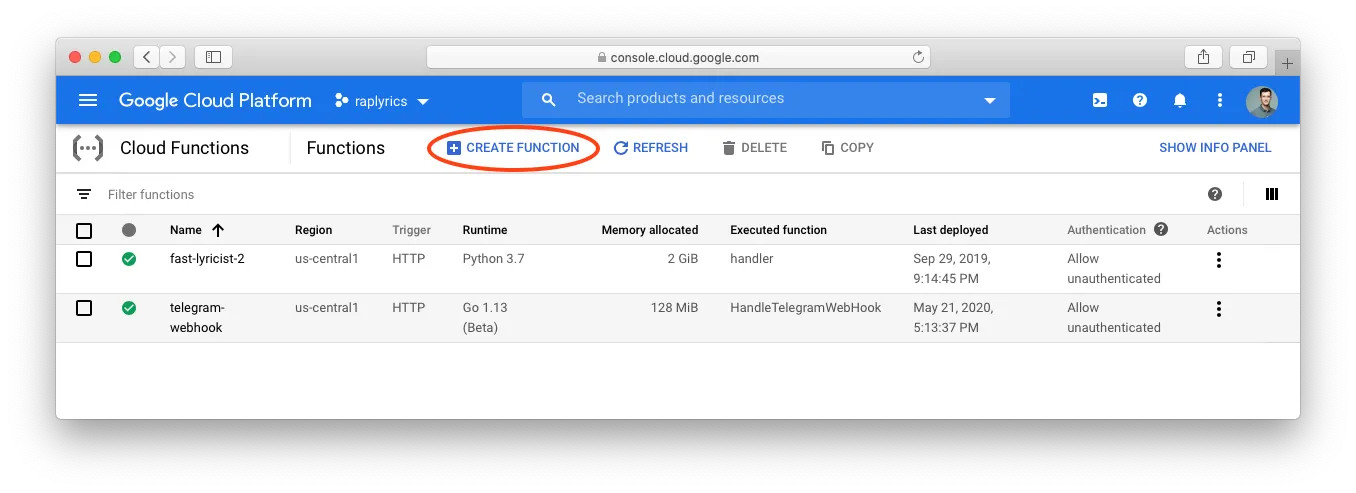Open telegram-webhook function name
This screenshot has width=1356, height=493.
click(x=198, y=318)
